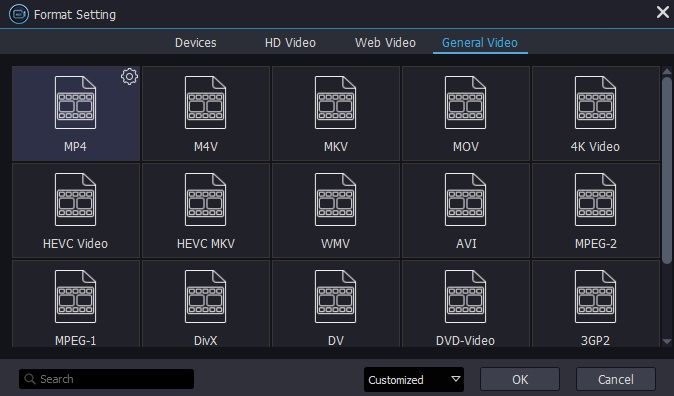Screen dimensions: 674x396
Task: Click the scrollbar up arrow
Action: 667,71
